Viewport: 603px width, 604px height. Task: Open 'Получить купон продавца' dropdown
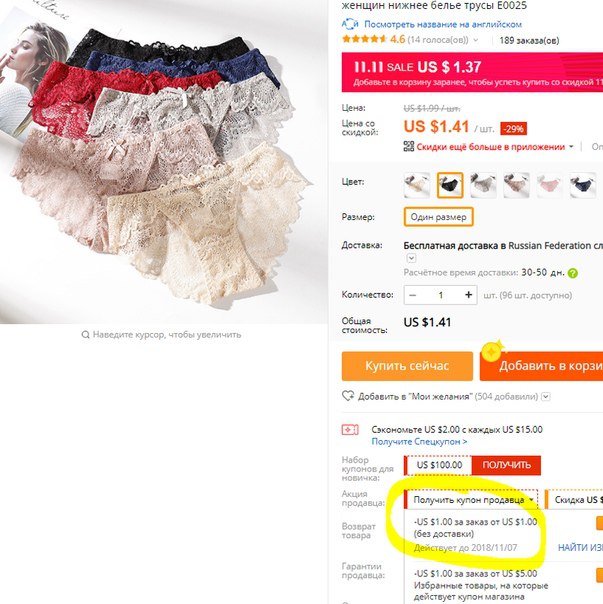pyautogui.click(x=471, y=500)
